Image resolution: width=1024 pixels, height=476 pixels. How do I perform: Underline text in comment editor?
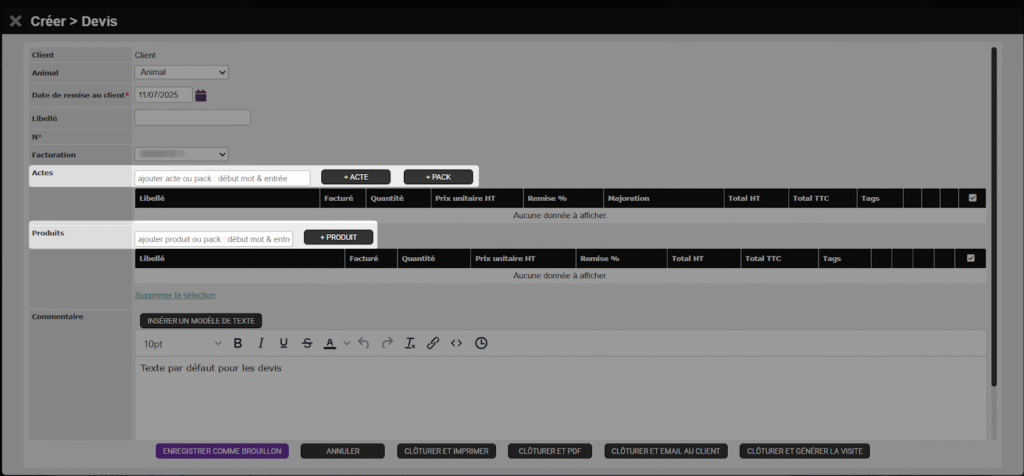pyautogui.click(x=284, y=343)
